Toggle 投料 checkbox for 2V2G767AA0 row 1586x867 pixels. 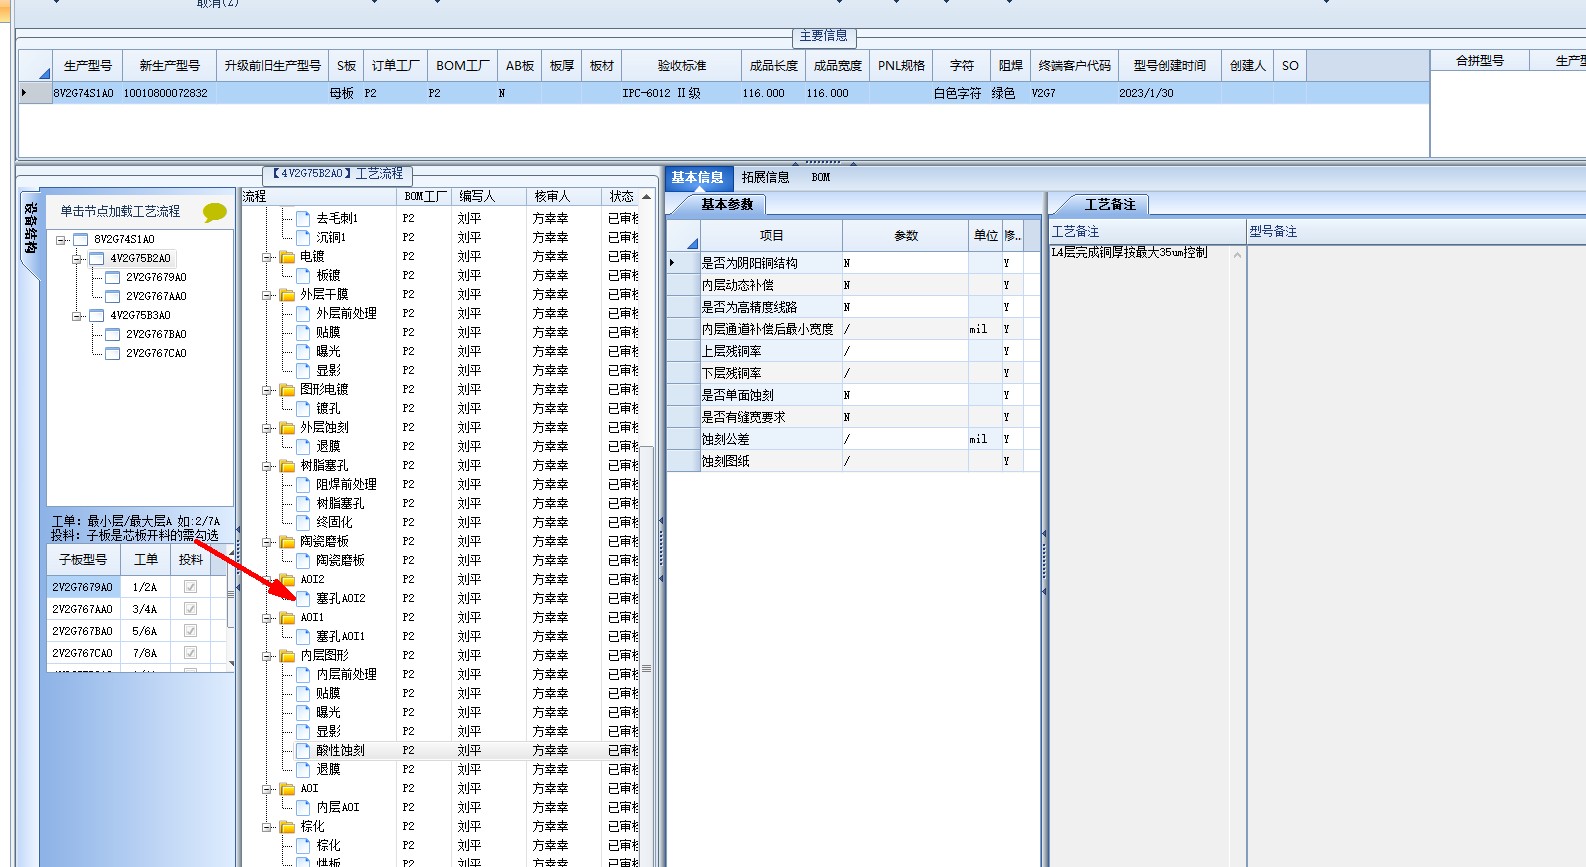click(x=190, y=609)
